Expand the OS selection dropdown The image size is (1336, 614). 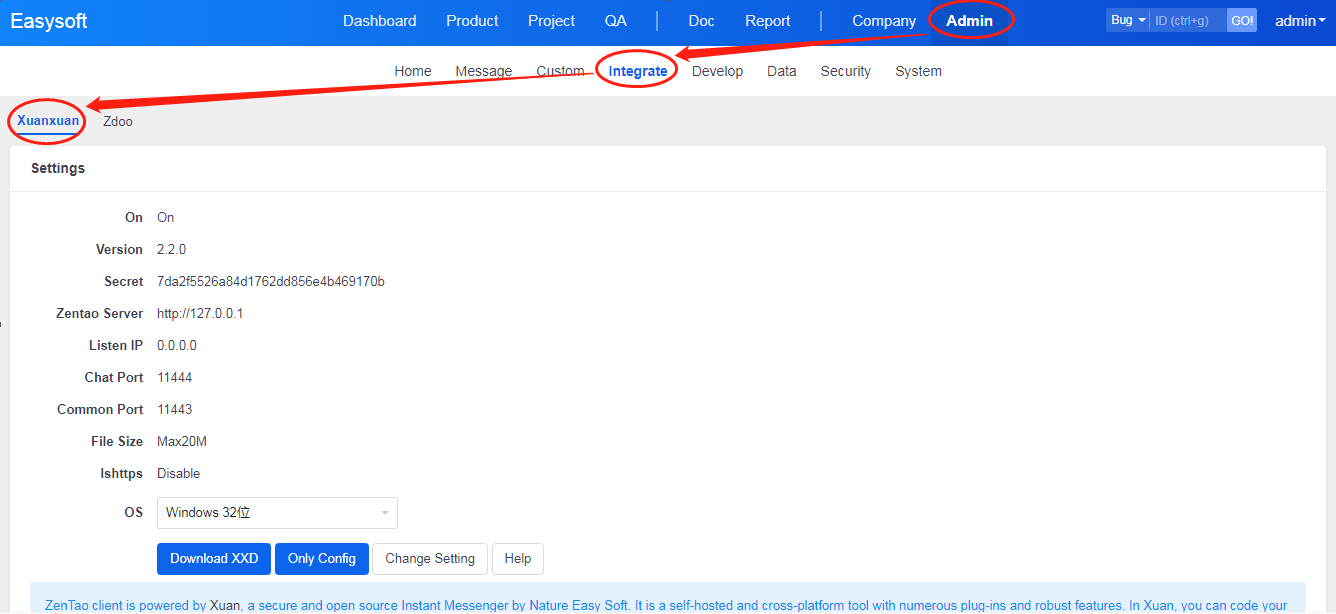277,513
